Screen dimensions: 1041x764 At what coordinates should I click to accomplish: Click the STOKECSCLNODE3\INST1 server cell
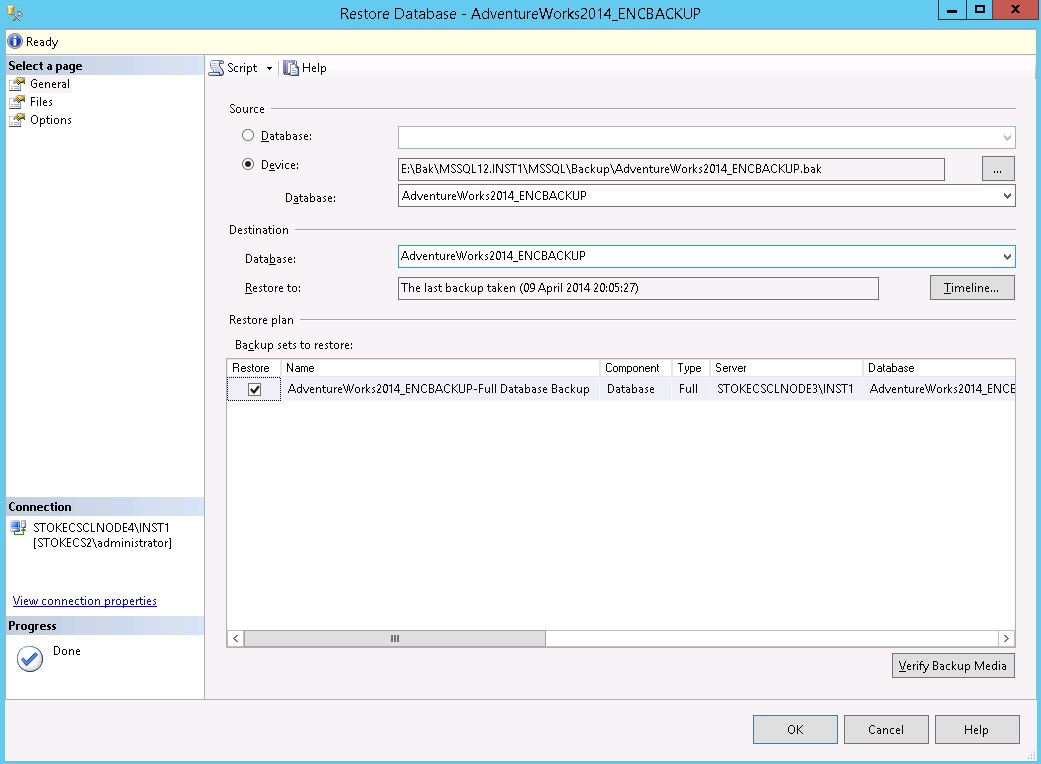(x=785, y=389)
